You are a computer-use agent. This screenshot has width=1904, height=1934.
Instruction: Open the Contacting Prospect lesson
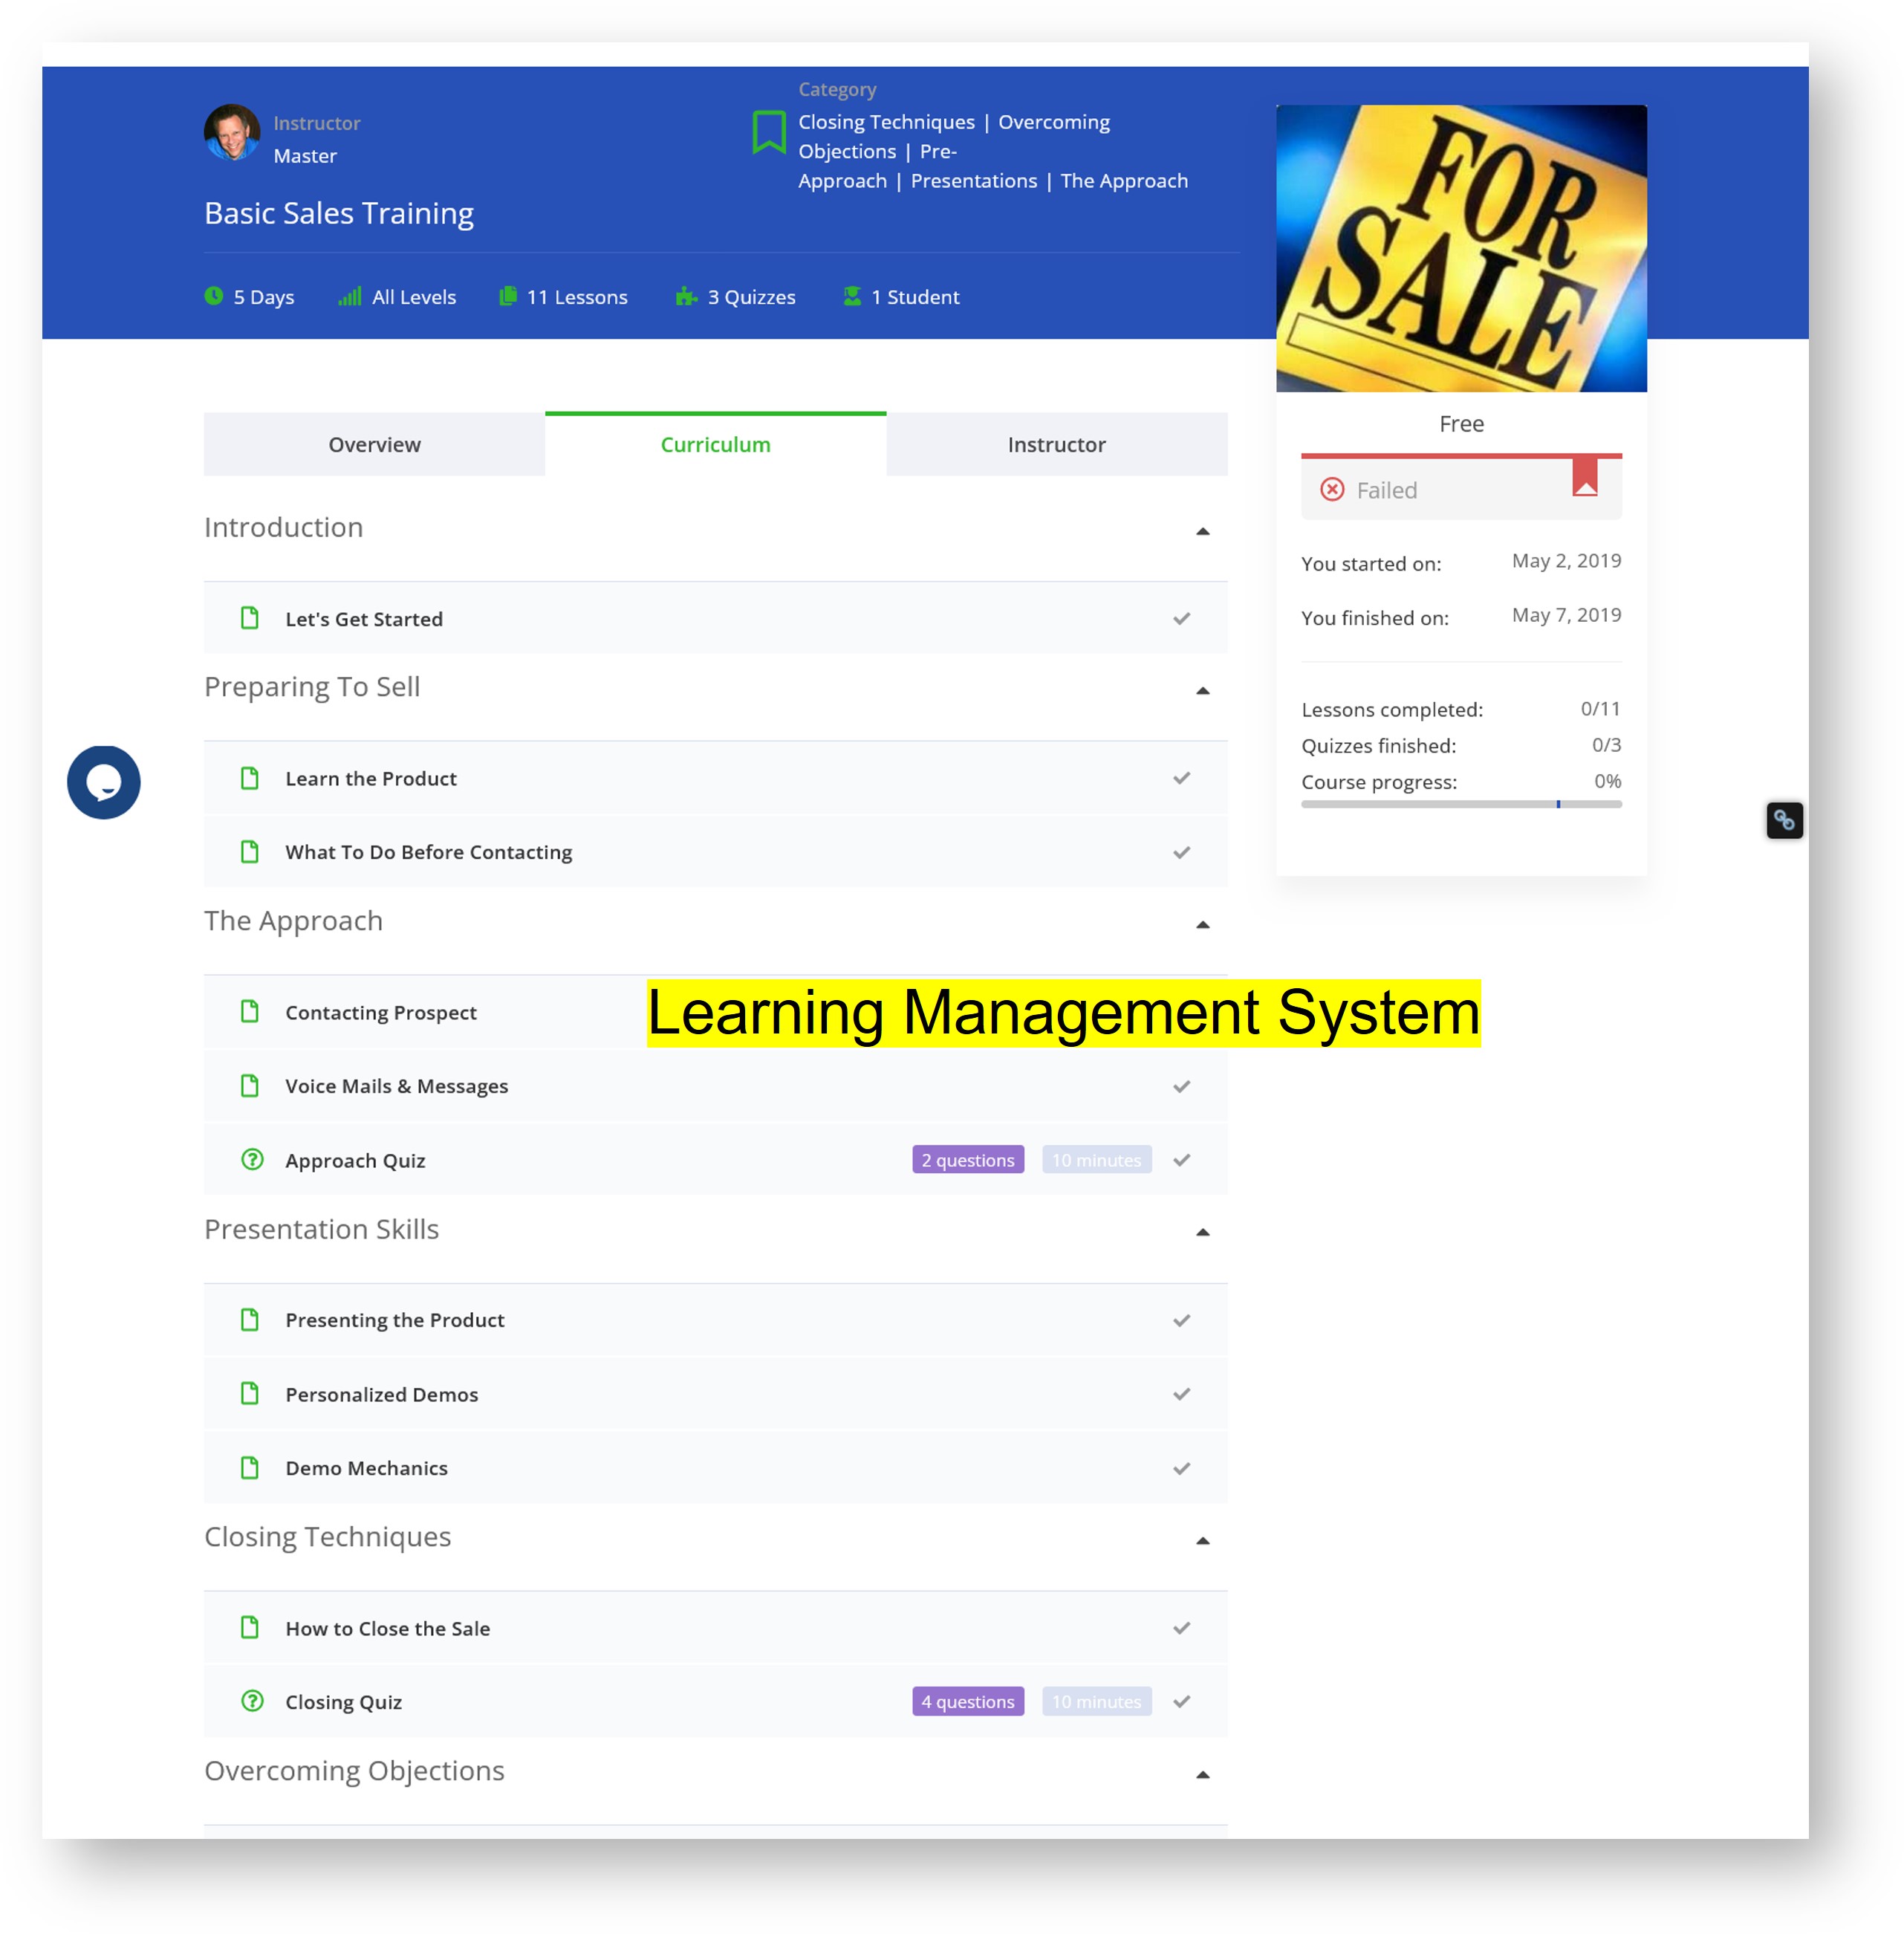tap(380, 1012)
